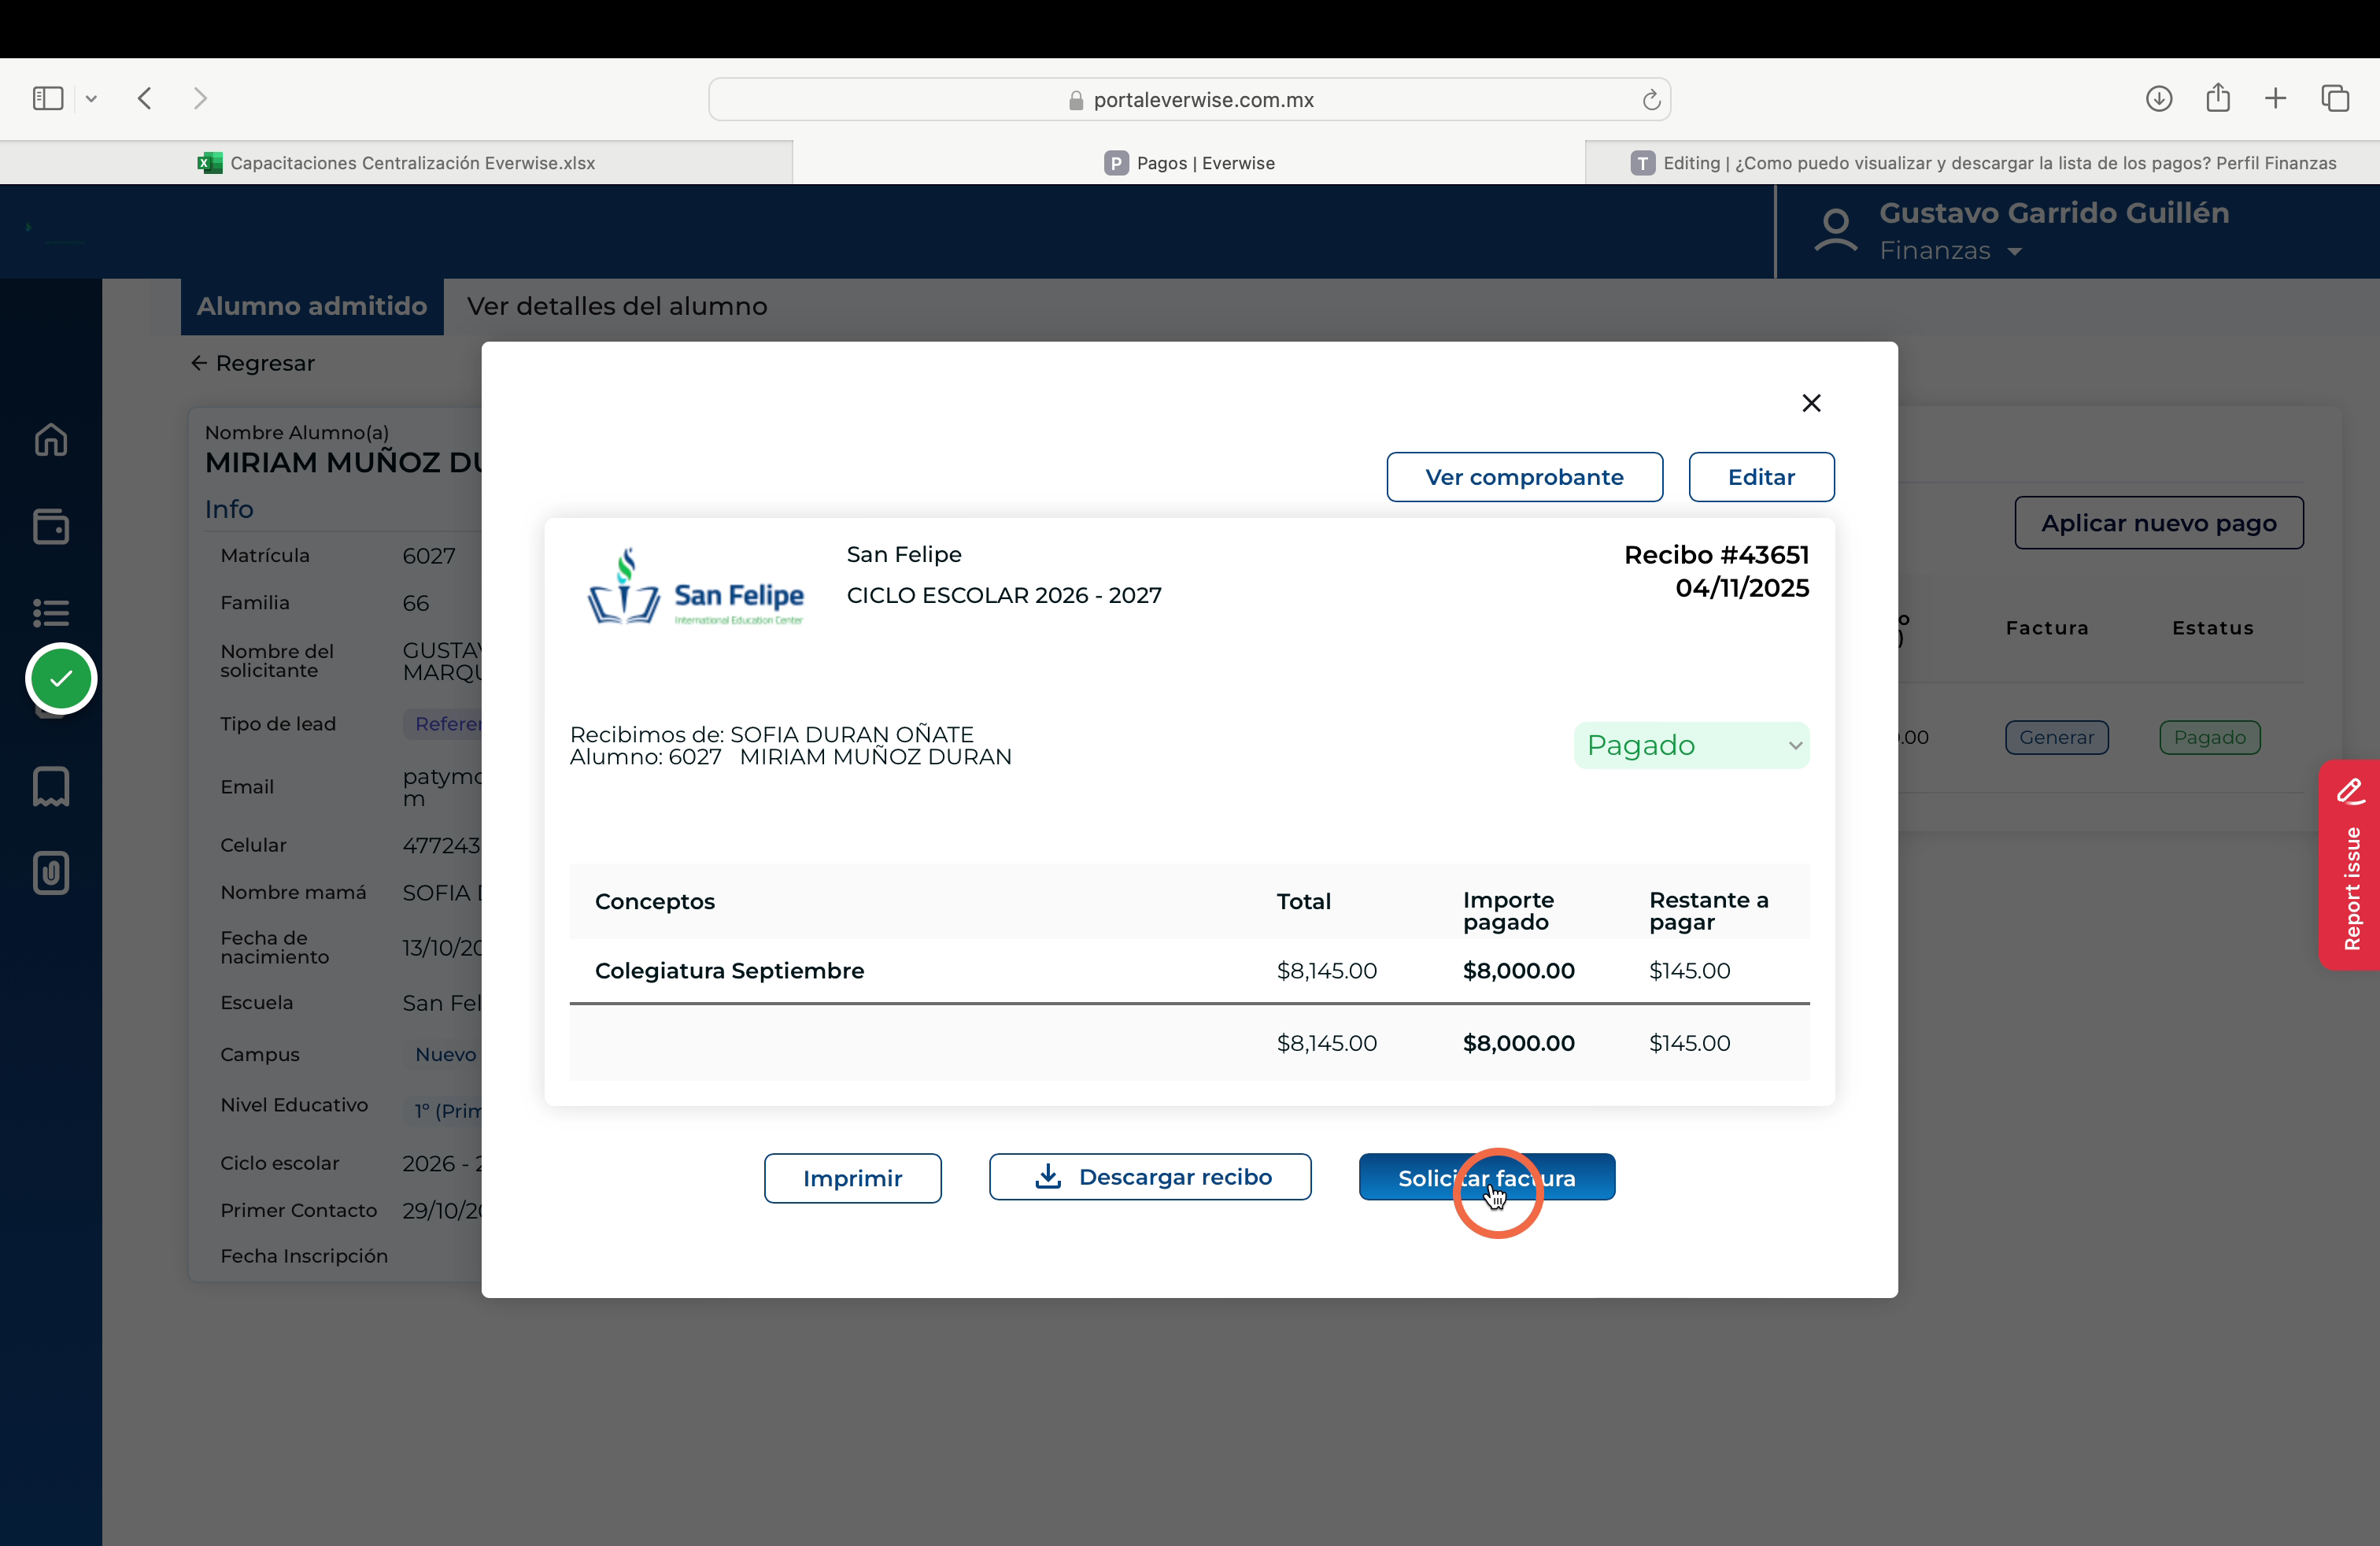Click the Imprimir button
The width and height of the screenshot is (2380, 1546).
852,1178
